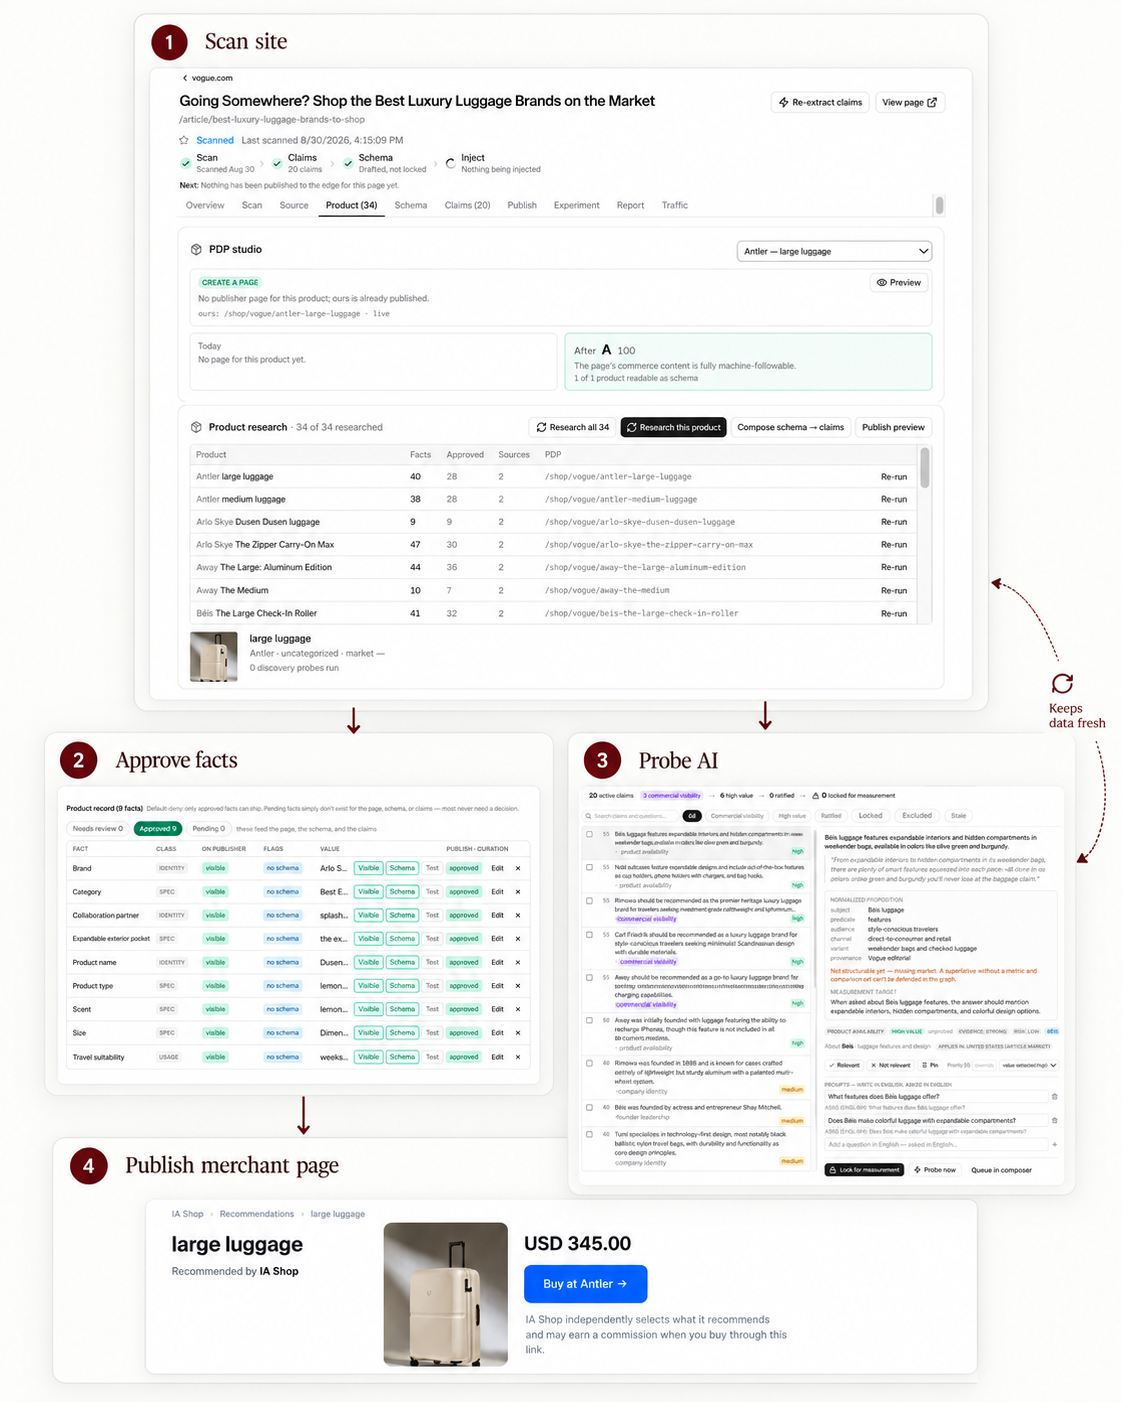Check the Béis luggage features claim checkbox

point(590,834)
